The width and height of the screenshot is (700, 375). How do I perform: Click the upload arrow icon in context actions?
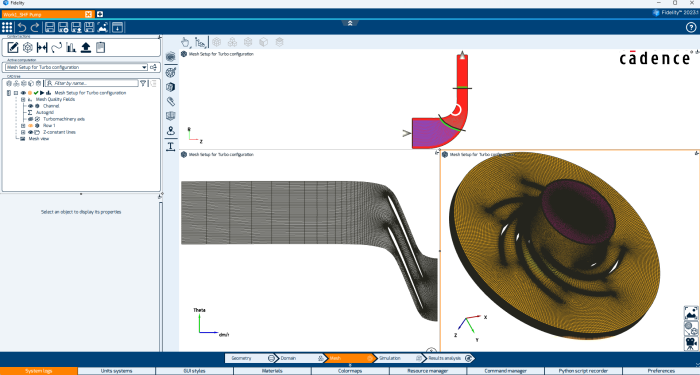point(86,47)
